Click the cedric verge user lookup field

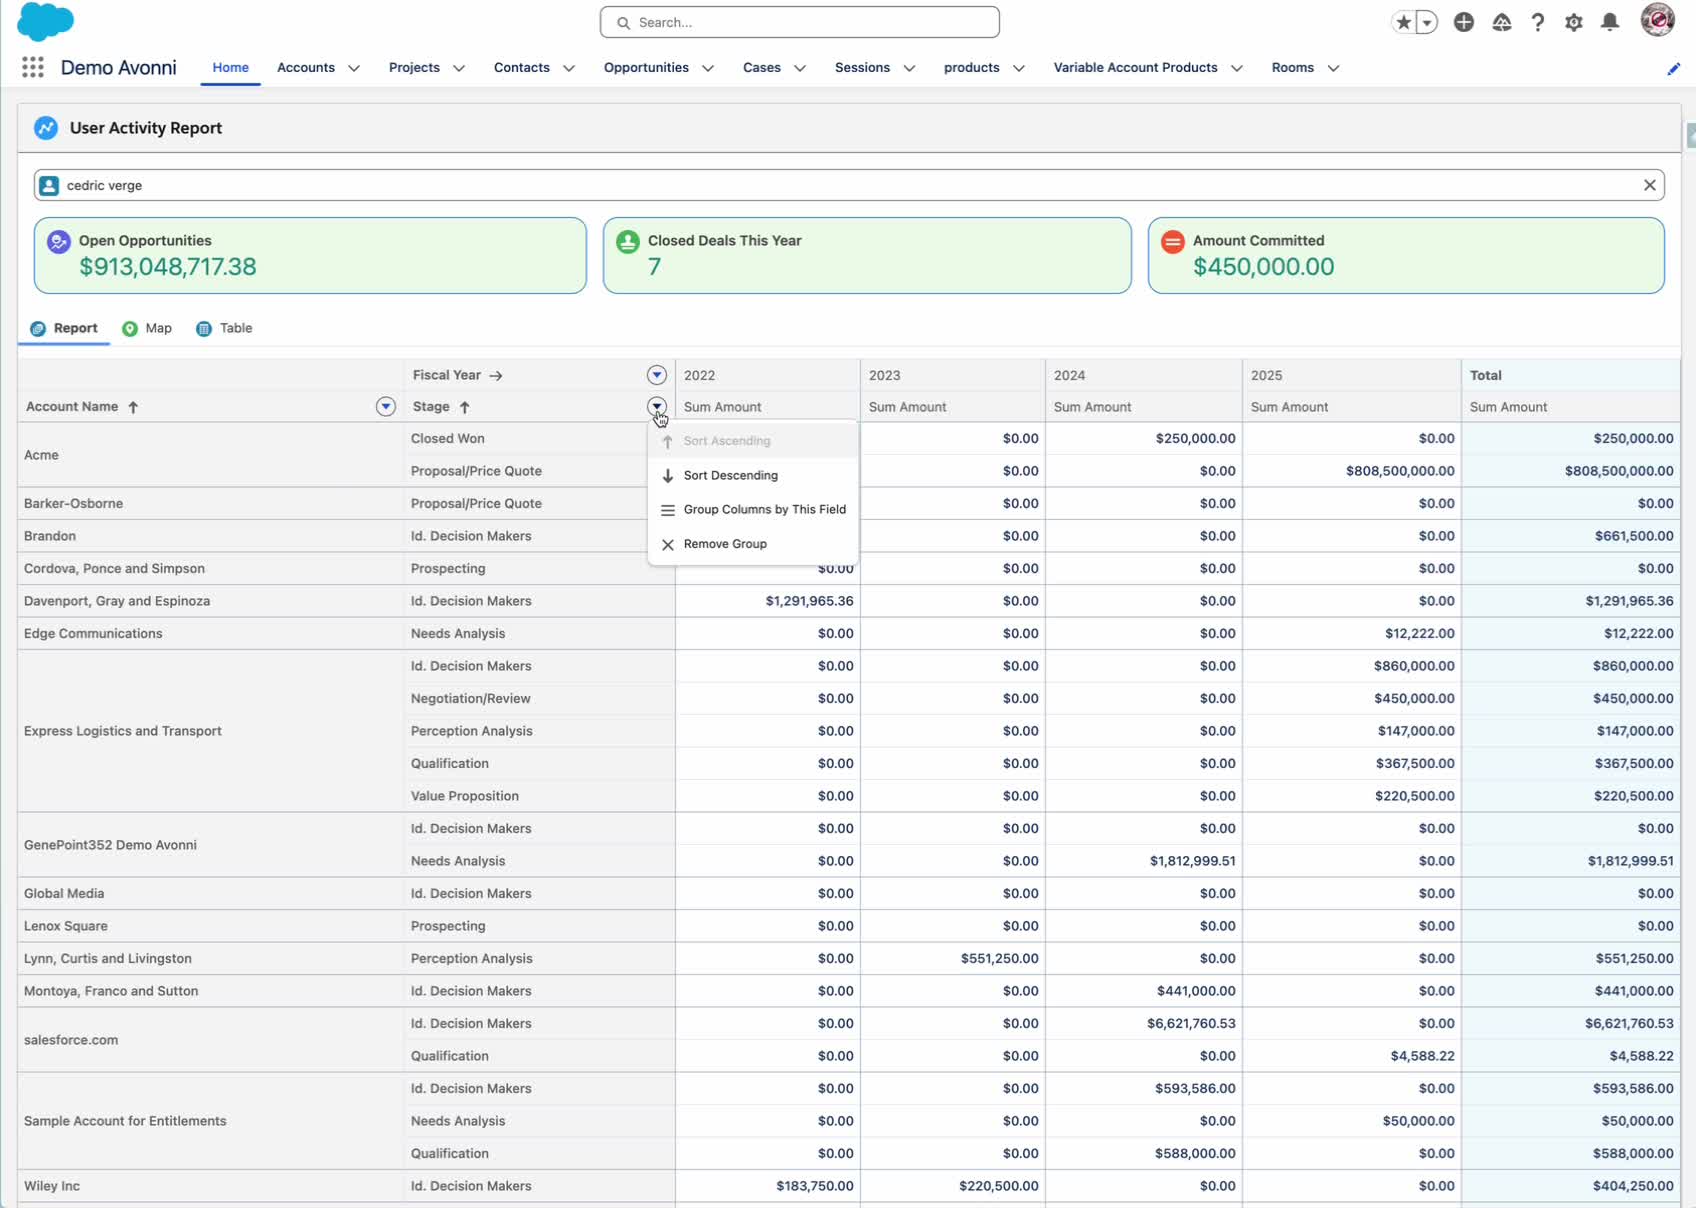click(849, 185)
